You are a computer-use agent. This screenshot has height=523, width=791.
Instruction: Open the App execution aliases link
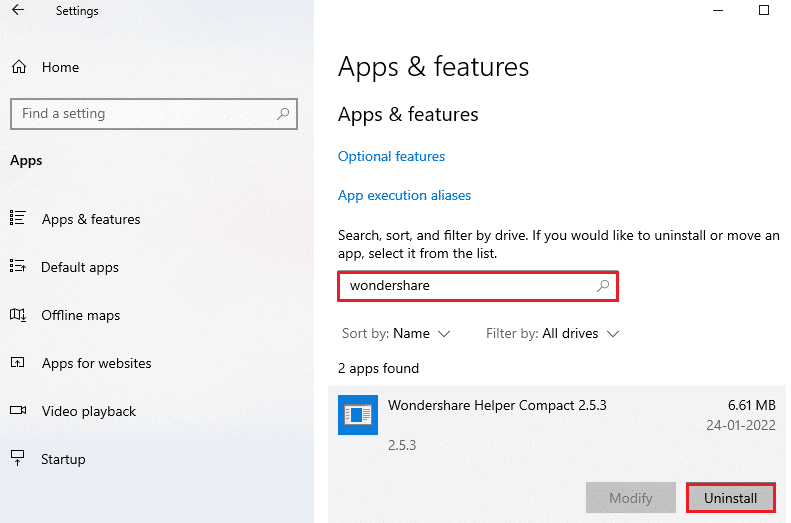[404, 195]
